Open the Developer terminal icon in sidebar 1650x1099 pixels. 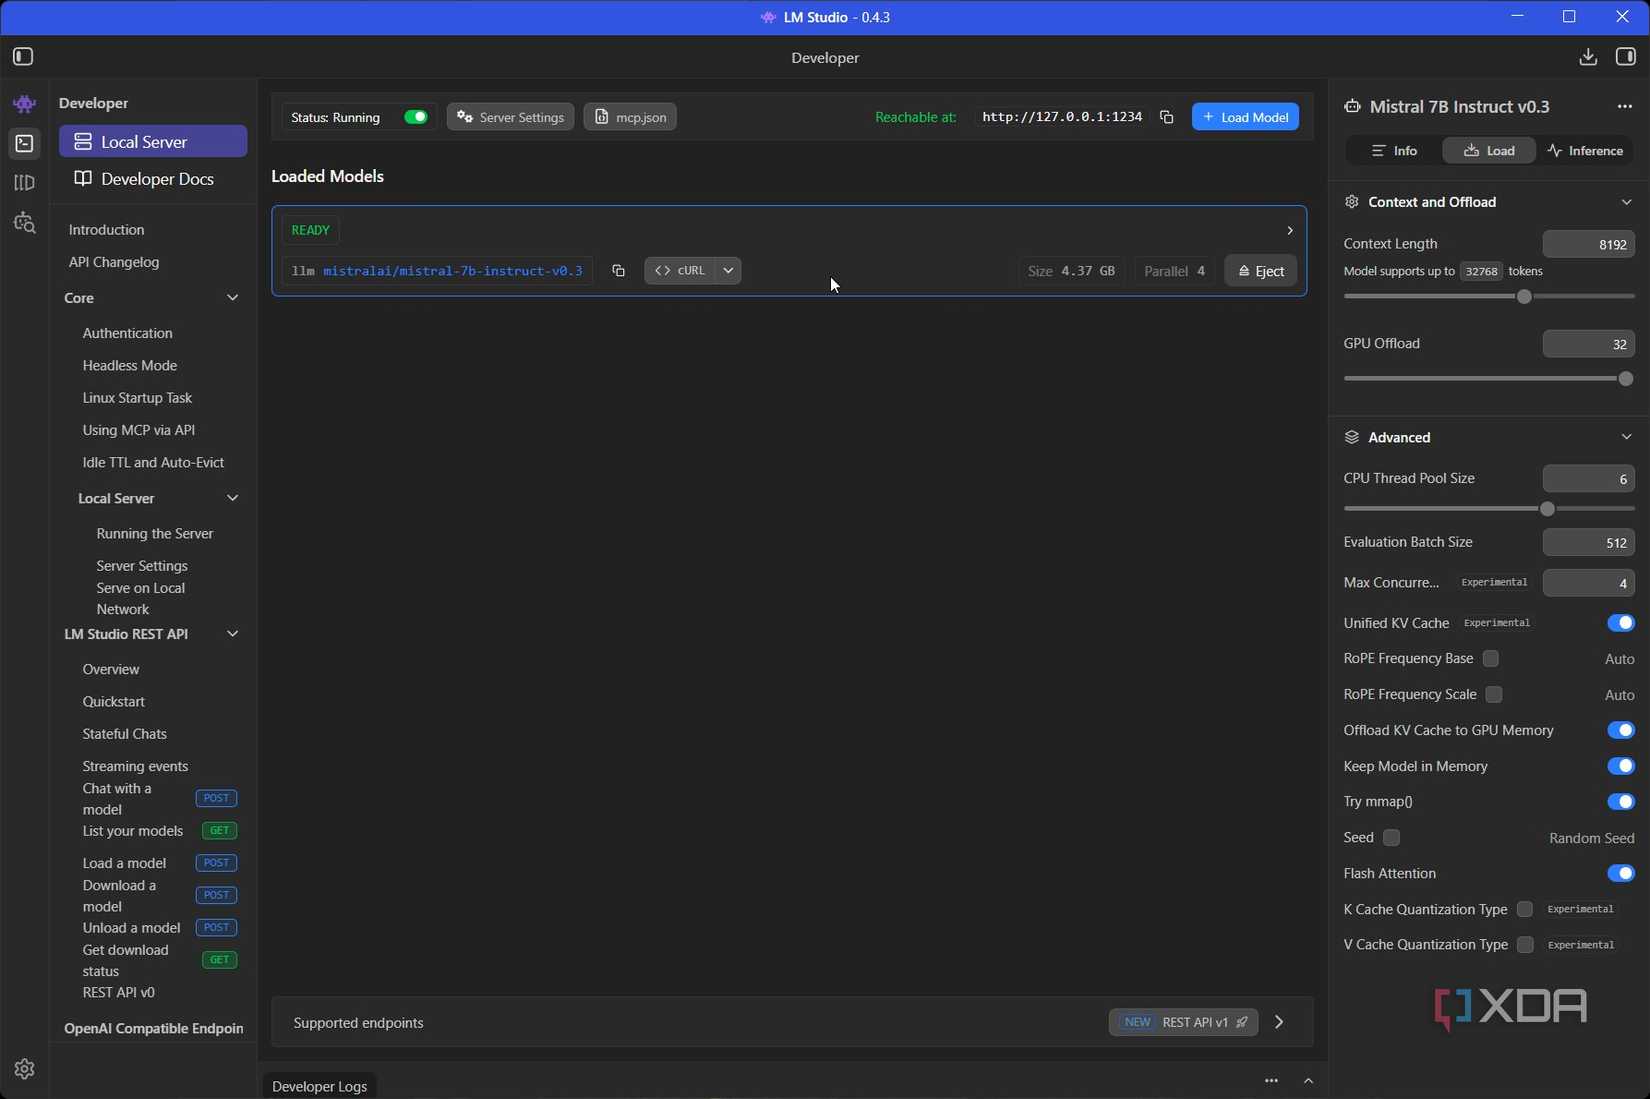tap(25, 143)
